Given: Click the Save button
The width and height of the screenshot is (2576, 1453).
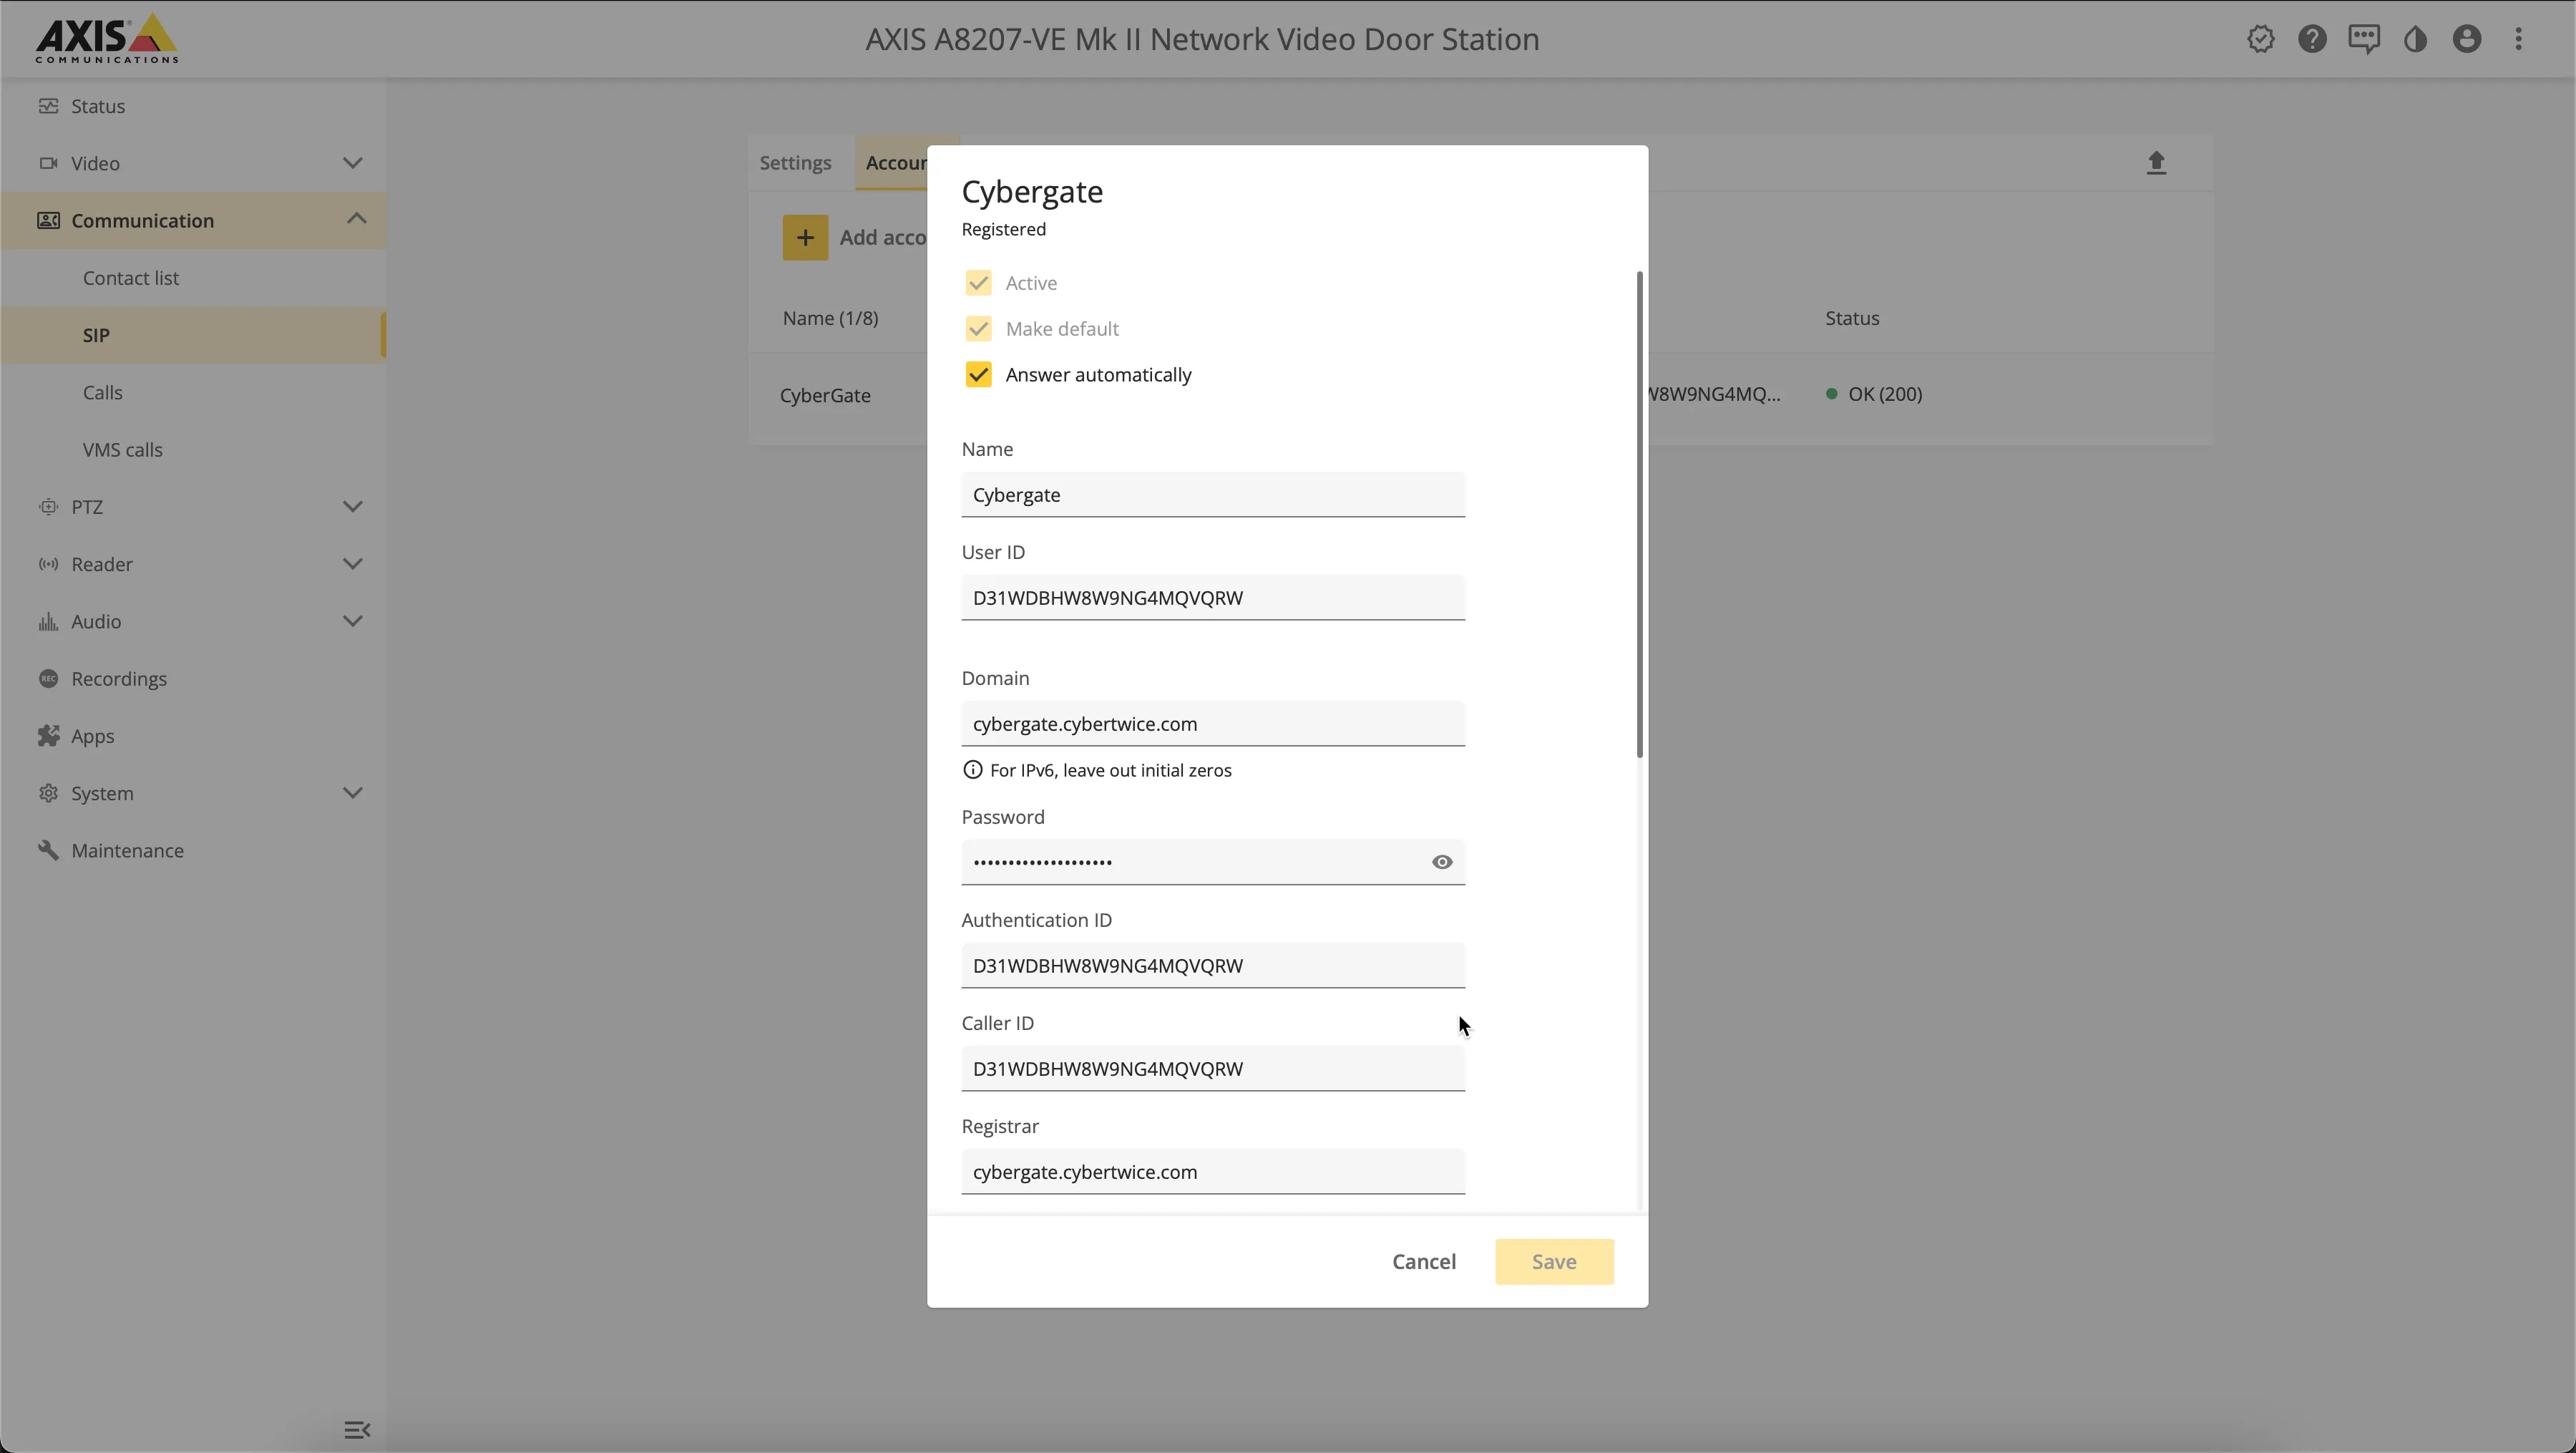Looking at the screenshot, I should pos(1554,1262).
